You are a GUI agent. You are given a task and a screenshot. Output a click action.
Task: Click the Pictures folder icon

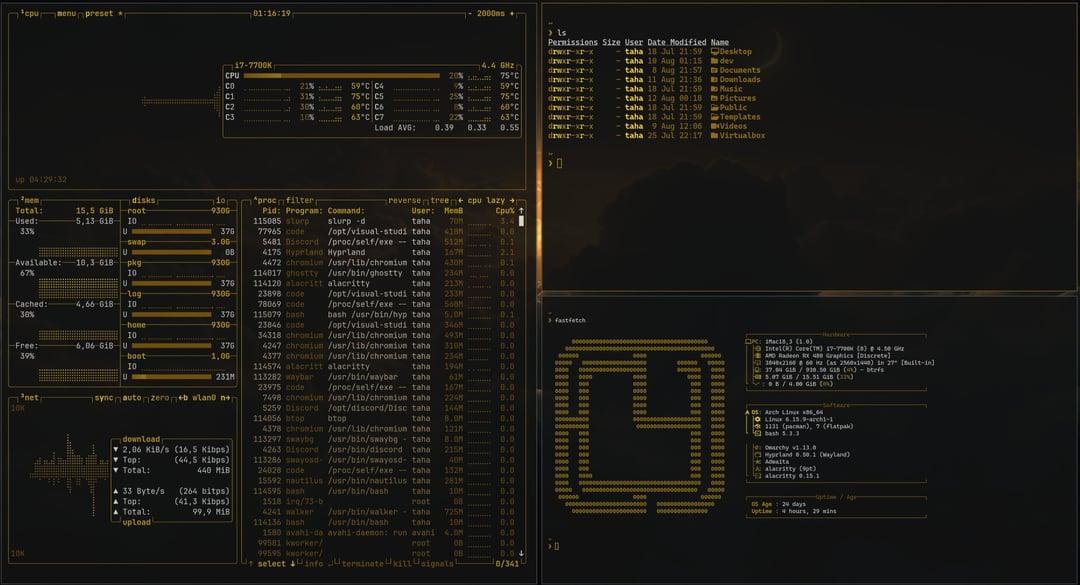click(x=714, y=98)
